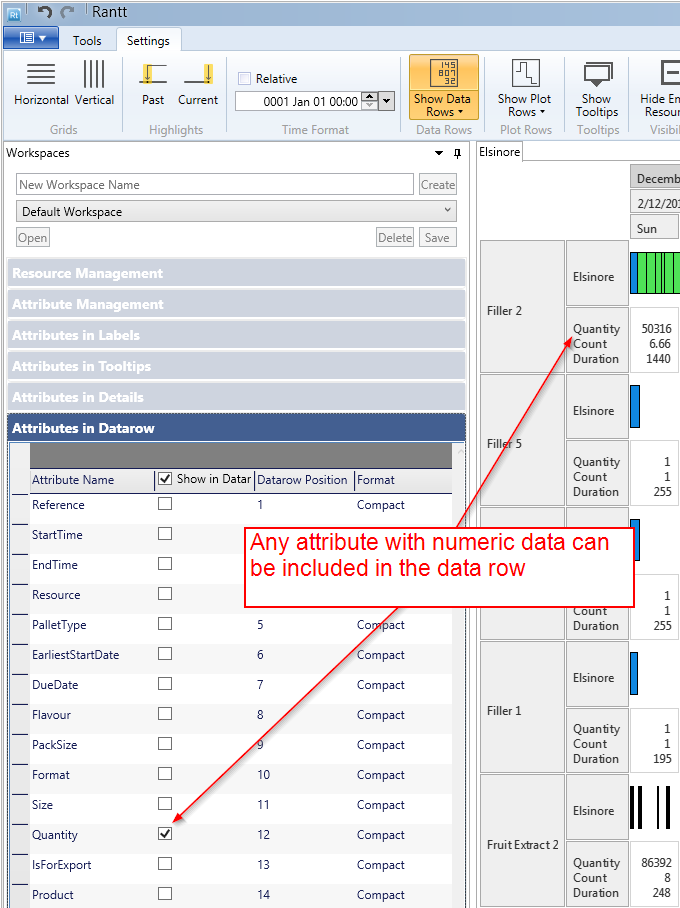Open the Default Workspace dropdown
Image resolution: width=680 pixels, height=908 pixels.
pos(236,212)
